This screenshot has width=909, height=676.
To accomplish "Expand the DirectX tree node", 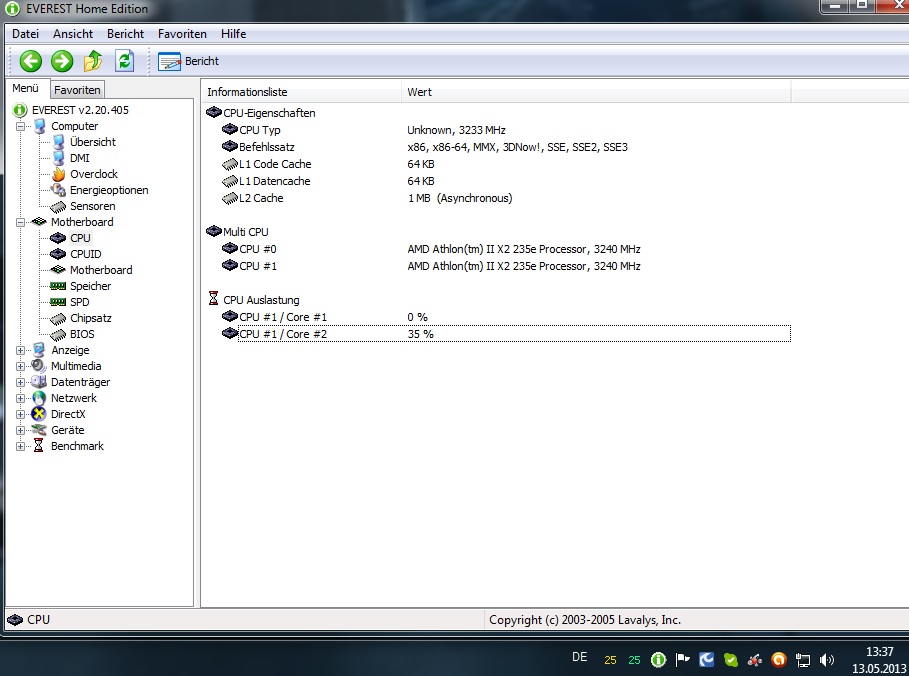I will (x=20, y=415).
